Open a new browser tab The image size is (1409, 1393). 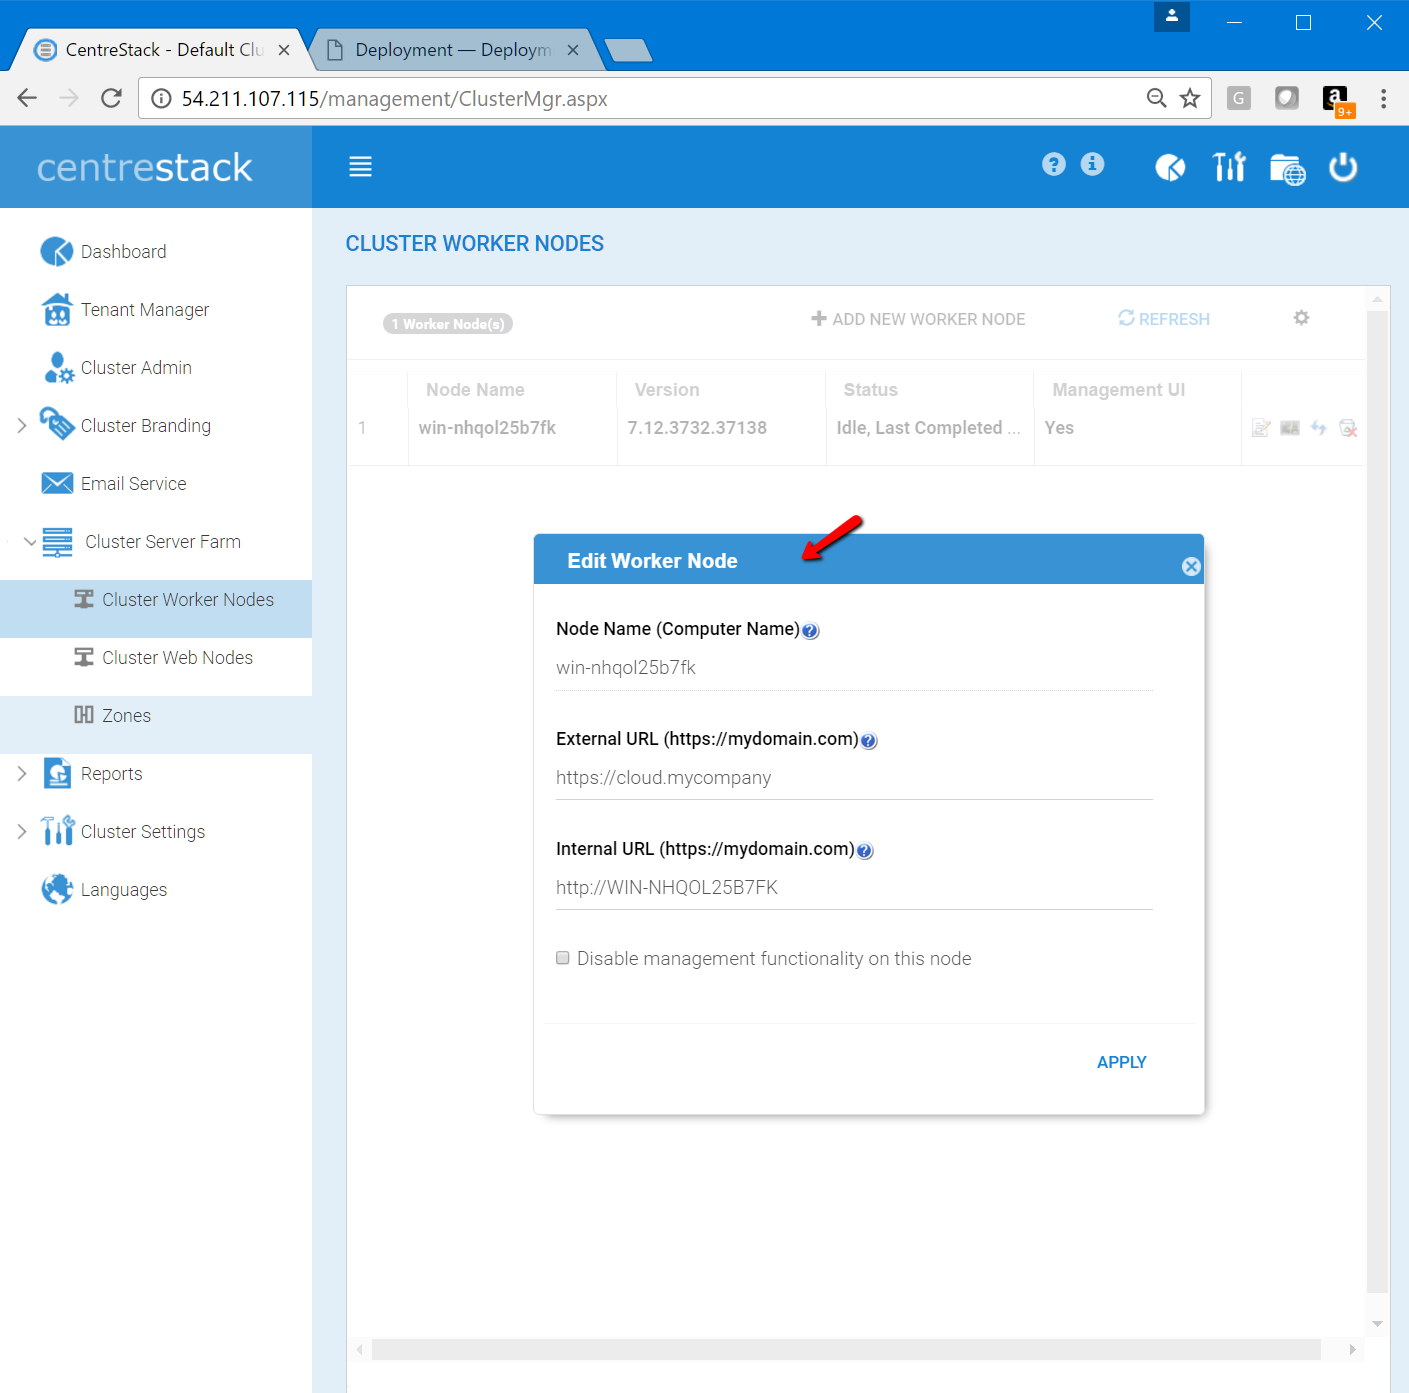(628, 50)
